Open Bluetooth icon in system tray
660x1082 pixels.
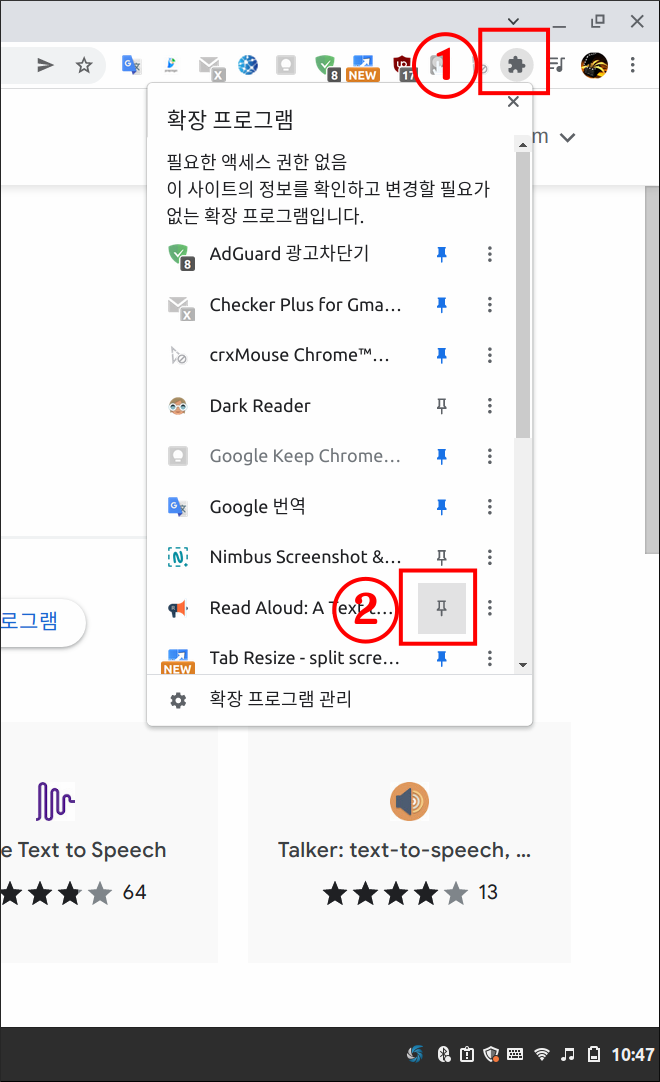[443, 1054]
